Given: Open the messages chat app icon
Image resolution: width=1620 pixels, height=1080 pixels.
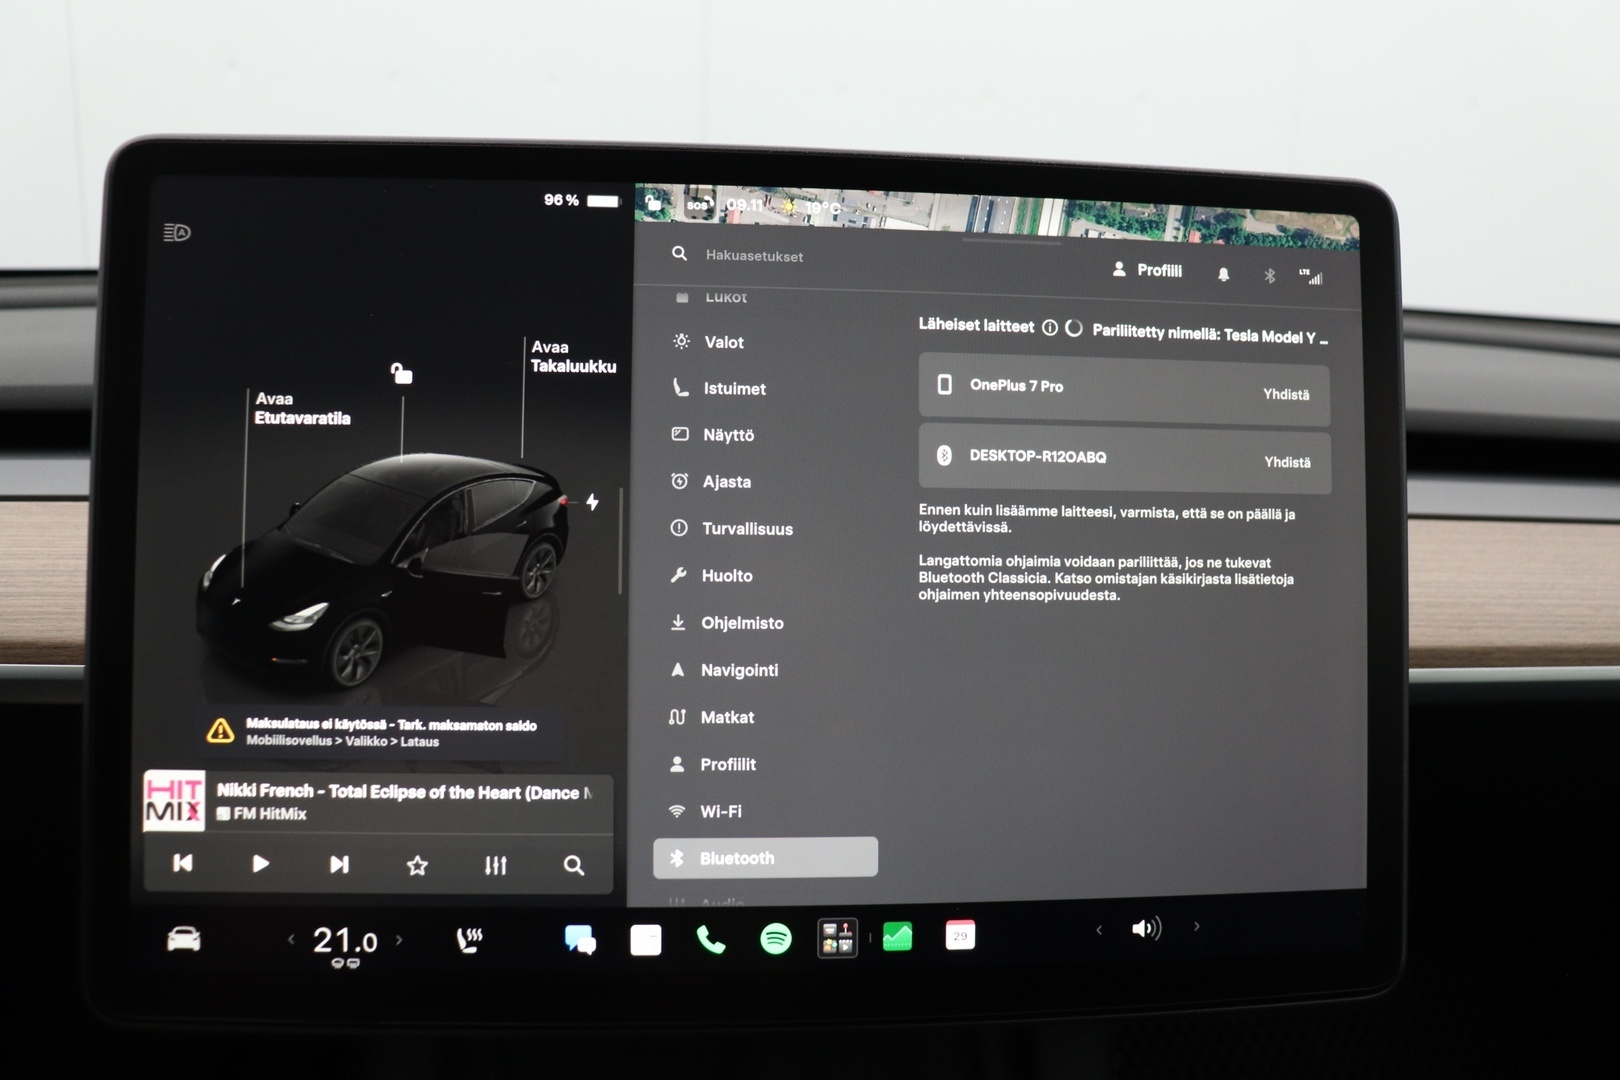Looking at the screenshot, I should coord(580,940).
